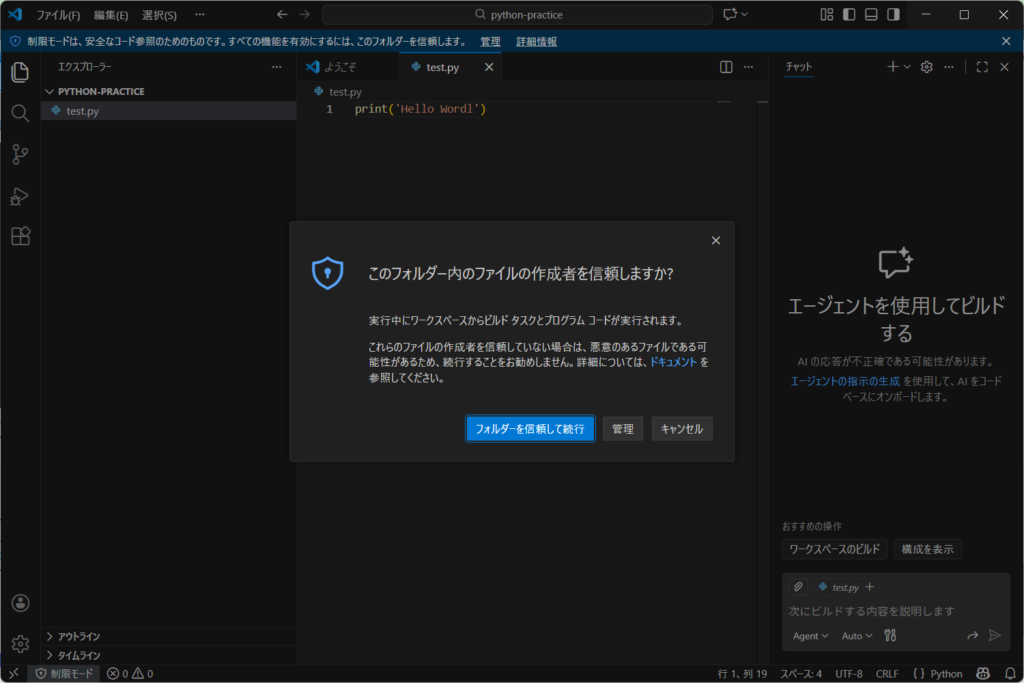
Task: Open the Accounts icon in activity bar
Action: 20,603
